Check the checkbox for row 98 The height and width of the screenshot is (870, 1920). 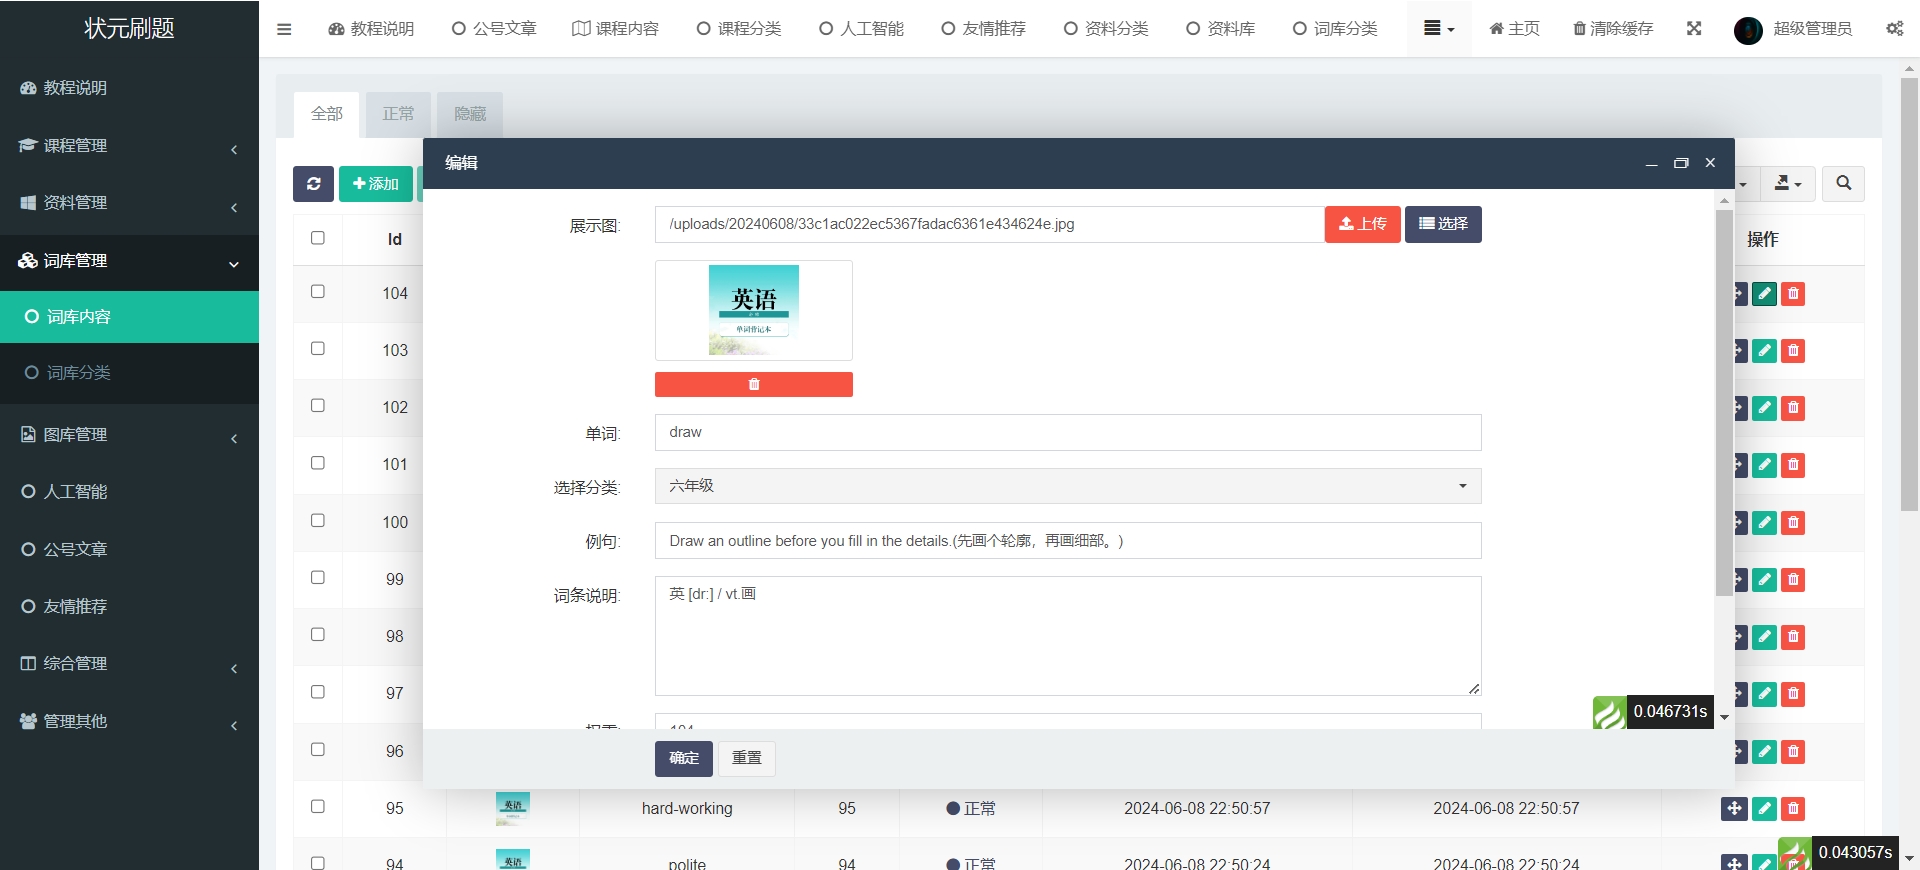318,635
